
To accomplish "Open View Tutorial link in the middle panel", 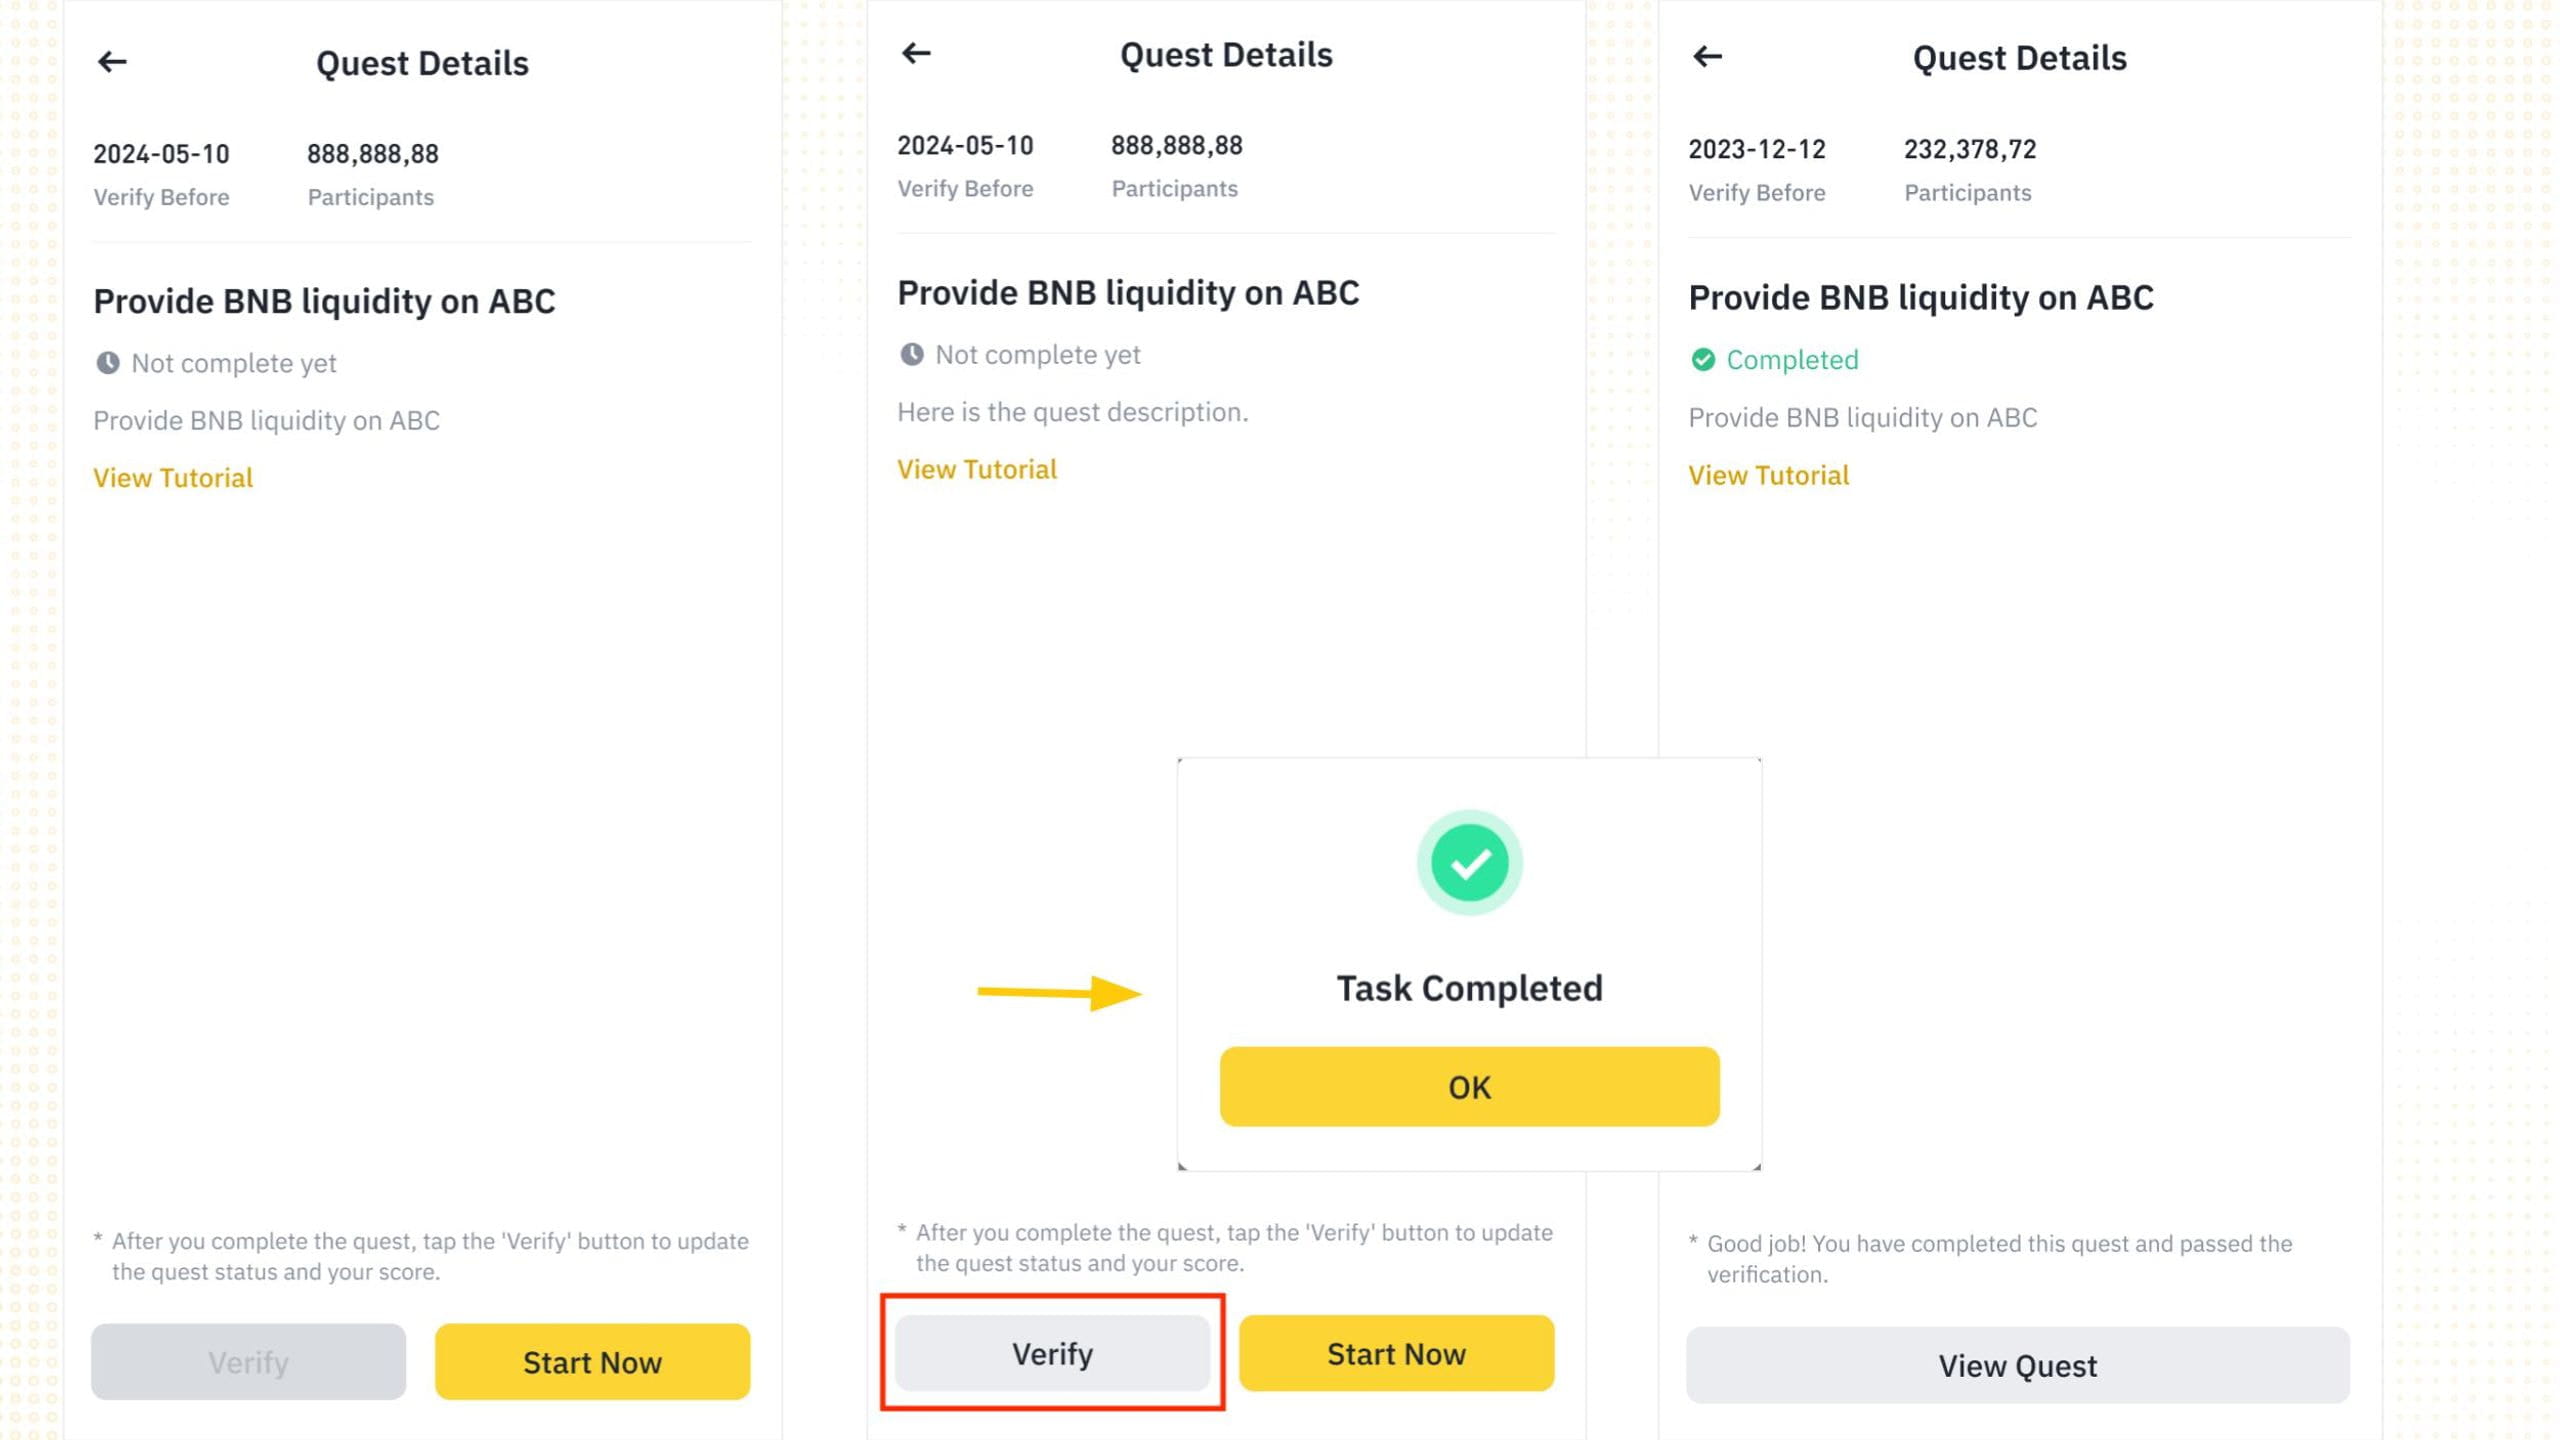I will [x=977, y=469].
